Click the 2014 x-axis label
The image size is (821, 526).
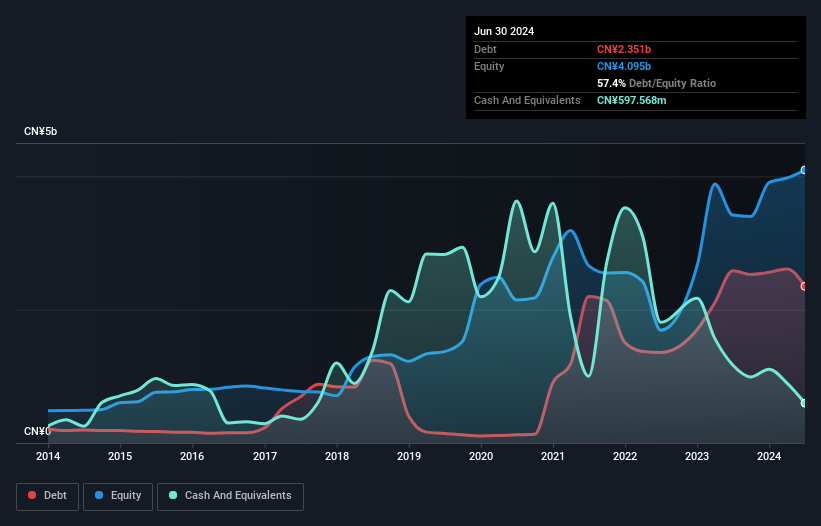pyautogui.click(x=48, y=456)
